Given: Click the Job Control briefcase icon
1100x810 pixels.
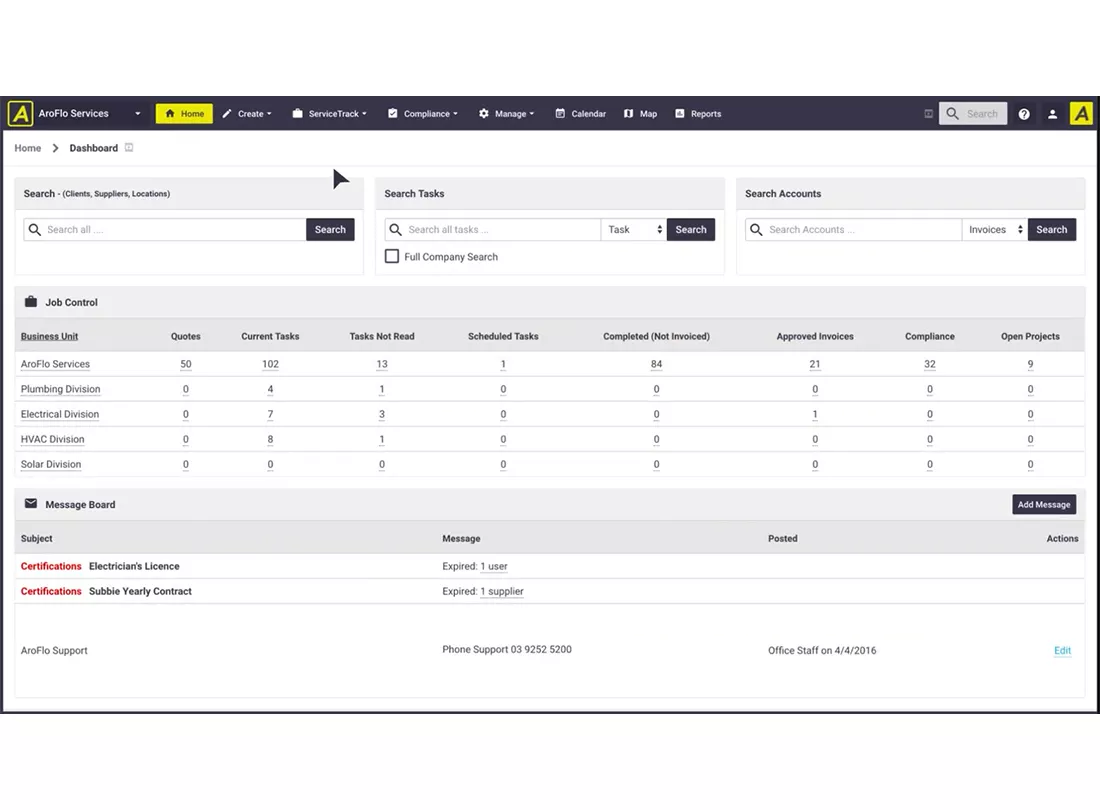Looking at the screenshot, I should point(31,302).
